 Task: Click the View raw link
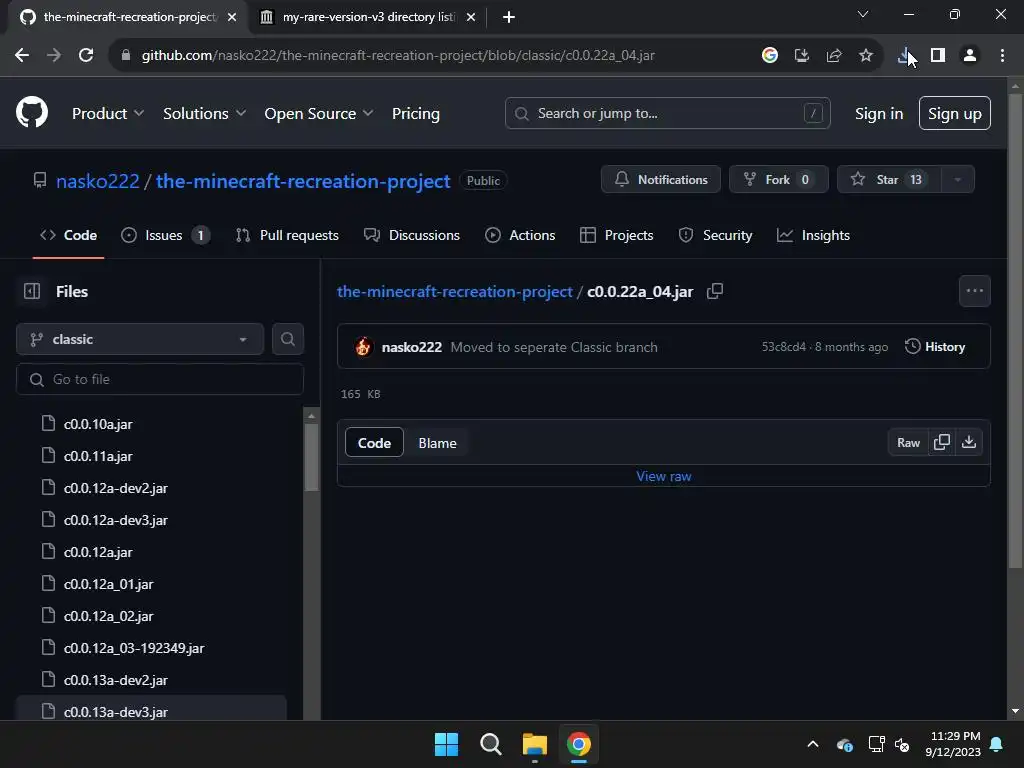point(664,476)
